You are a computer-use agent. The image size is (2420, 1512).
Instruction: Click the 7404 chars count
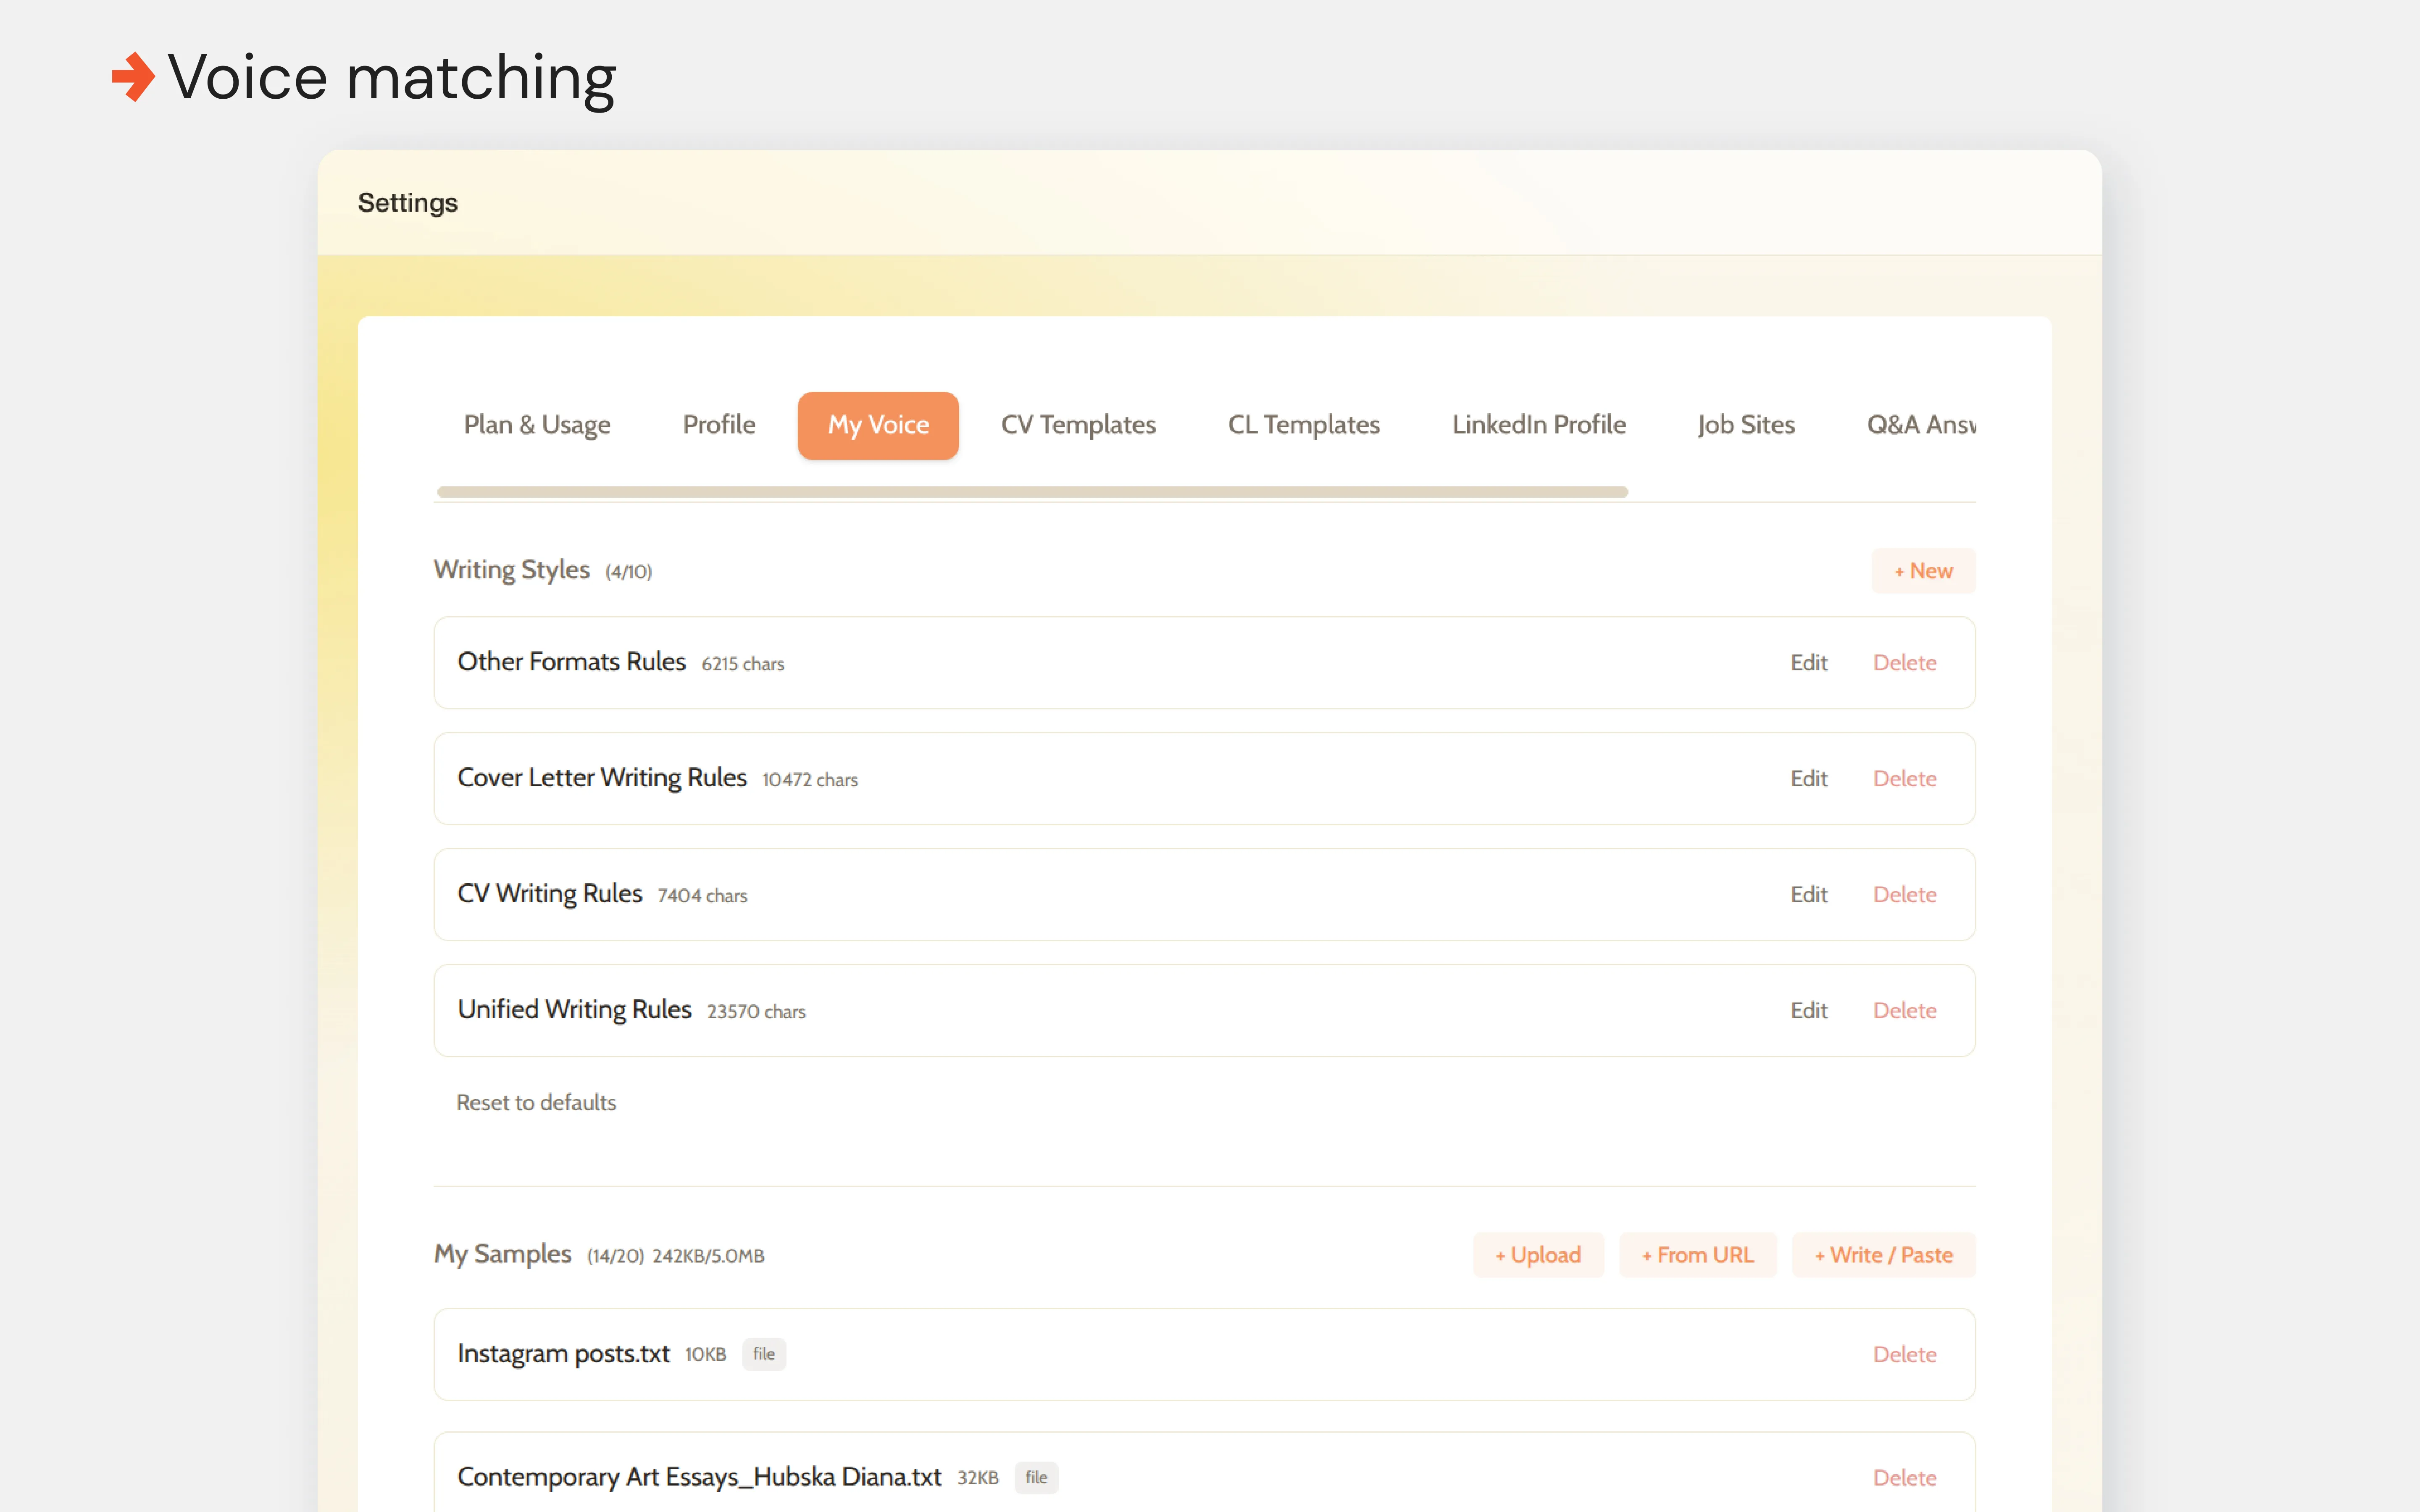[x=702, y=896]
